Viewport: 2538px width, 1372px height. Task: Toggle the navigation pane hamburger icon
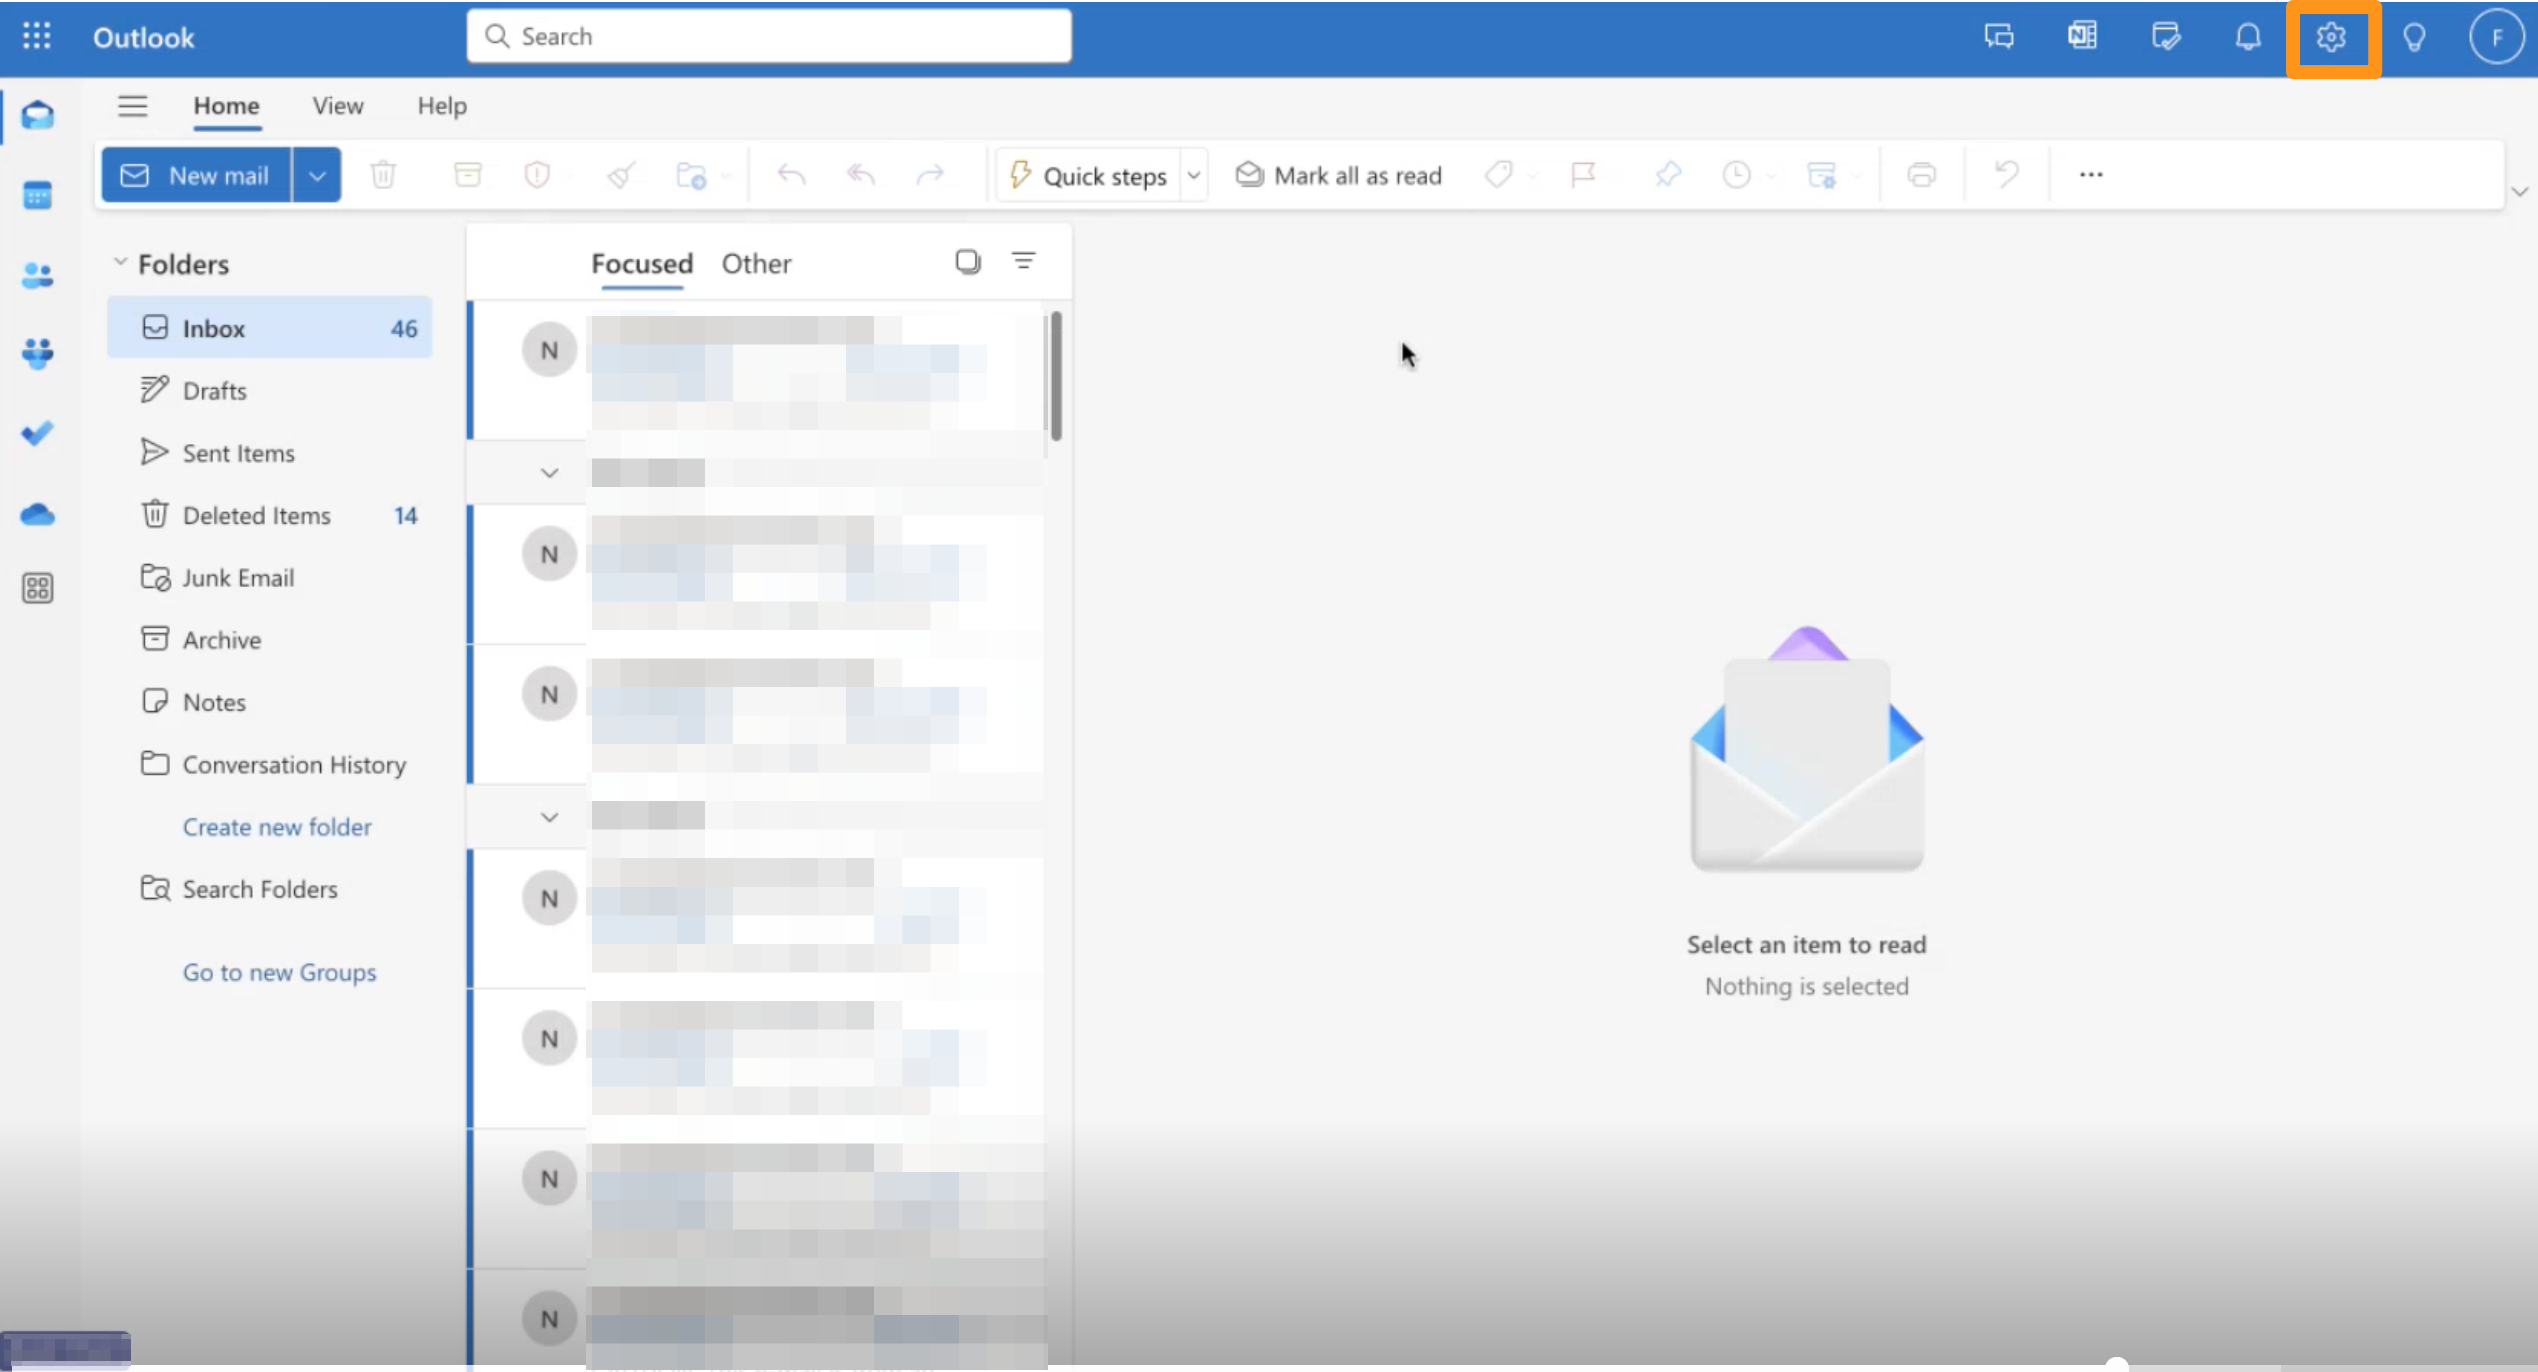pyautogui.click(x=132, y=106)
